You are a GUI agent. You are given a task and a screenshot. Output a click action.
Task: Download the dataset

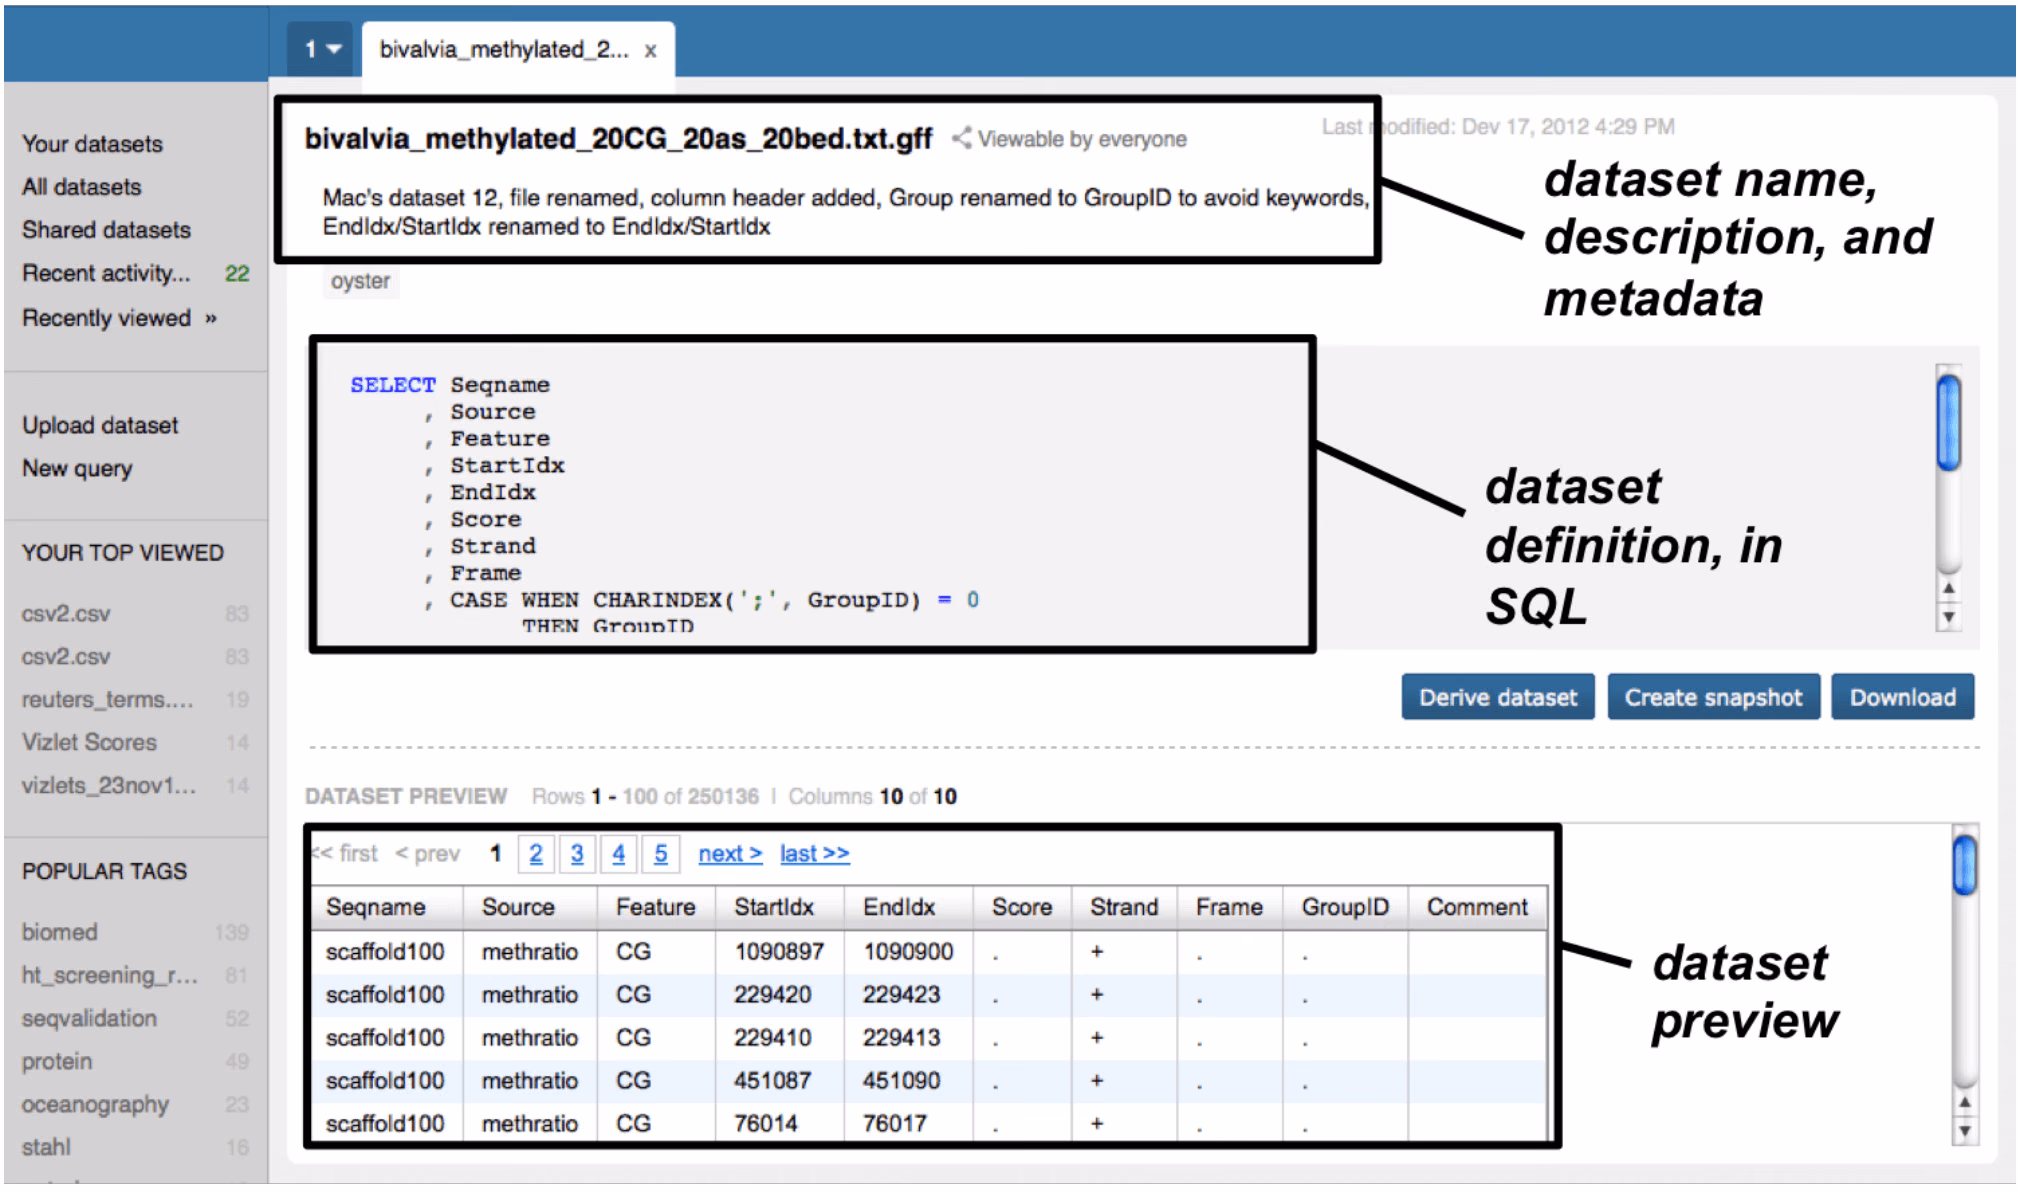[x=1902, y=697]
